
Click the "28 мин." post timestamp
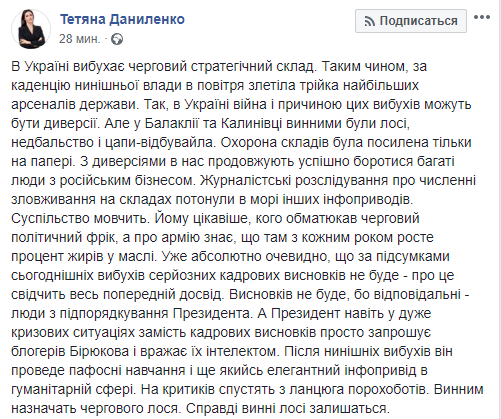pos(79,39)
